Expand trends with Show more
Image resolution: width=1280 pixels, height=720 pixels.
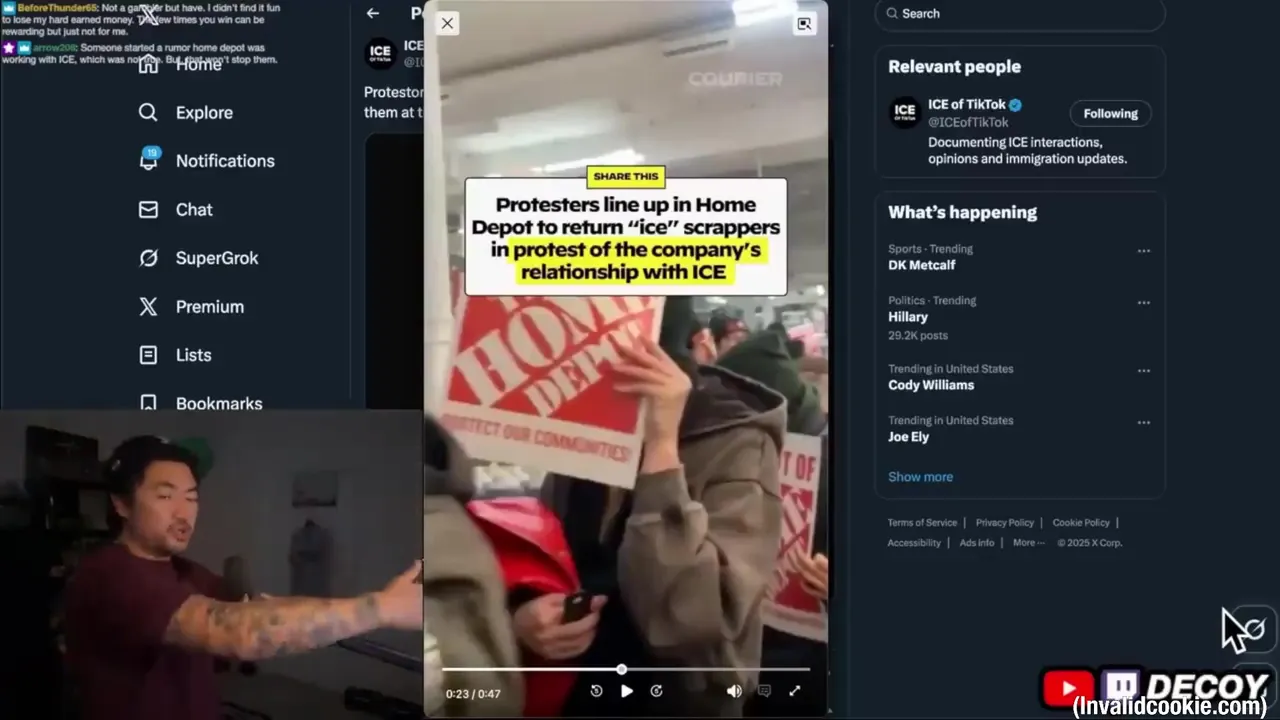coord(920,477)
